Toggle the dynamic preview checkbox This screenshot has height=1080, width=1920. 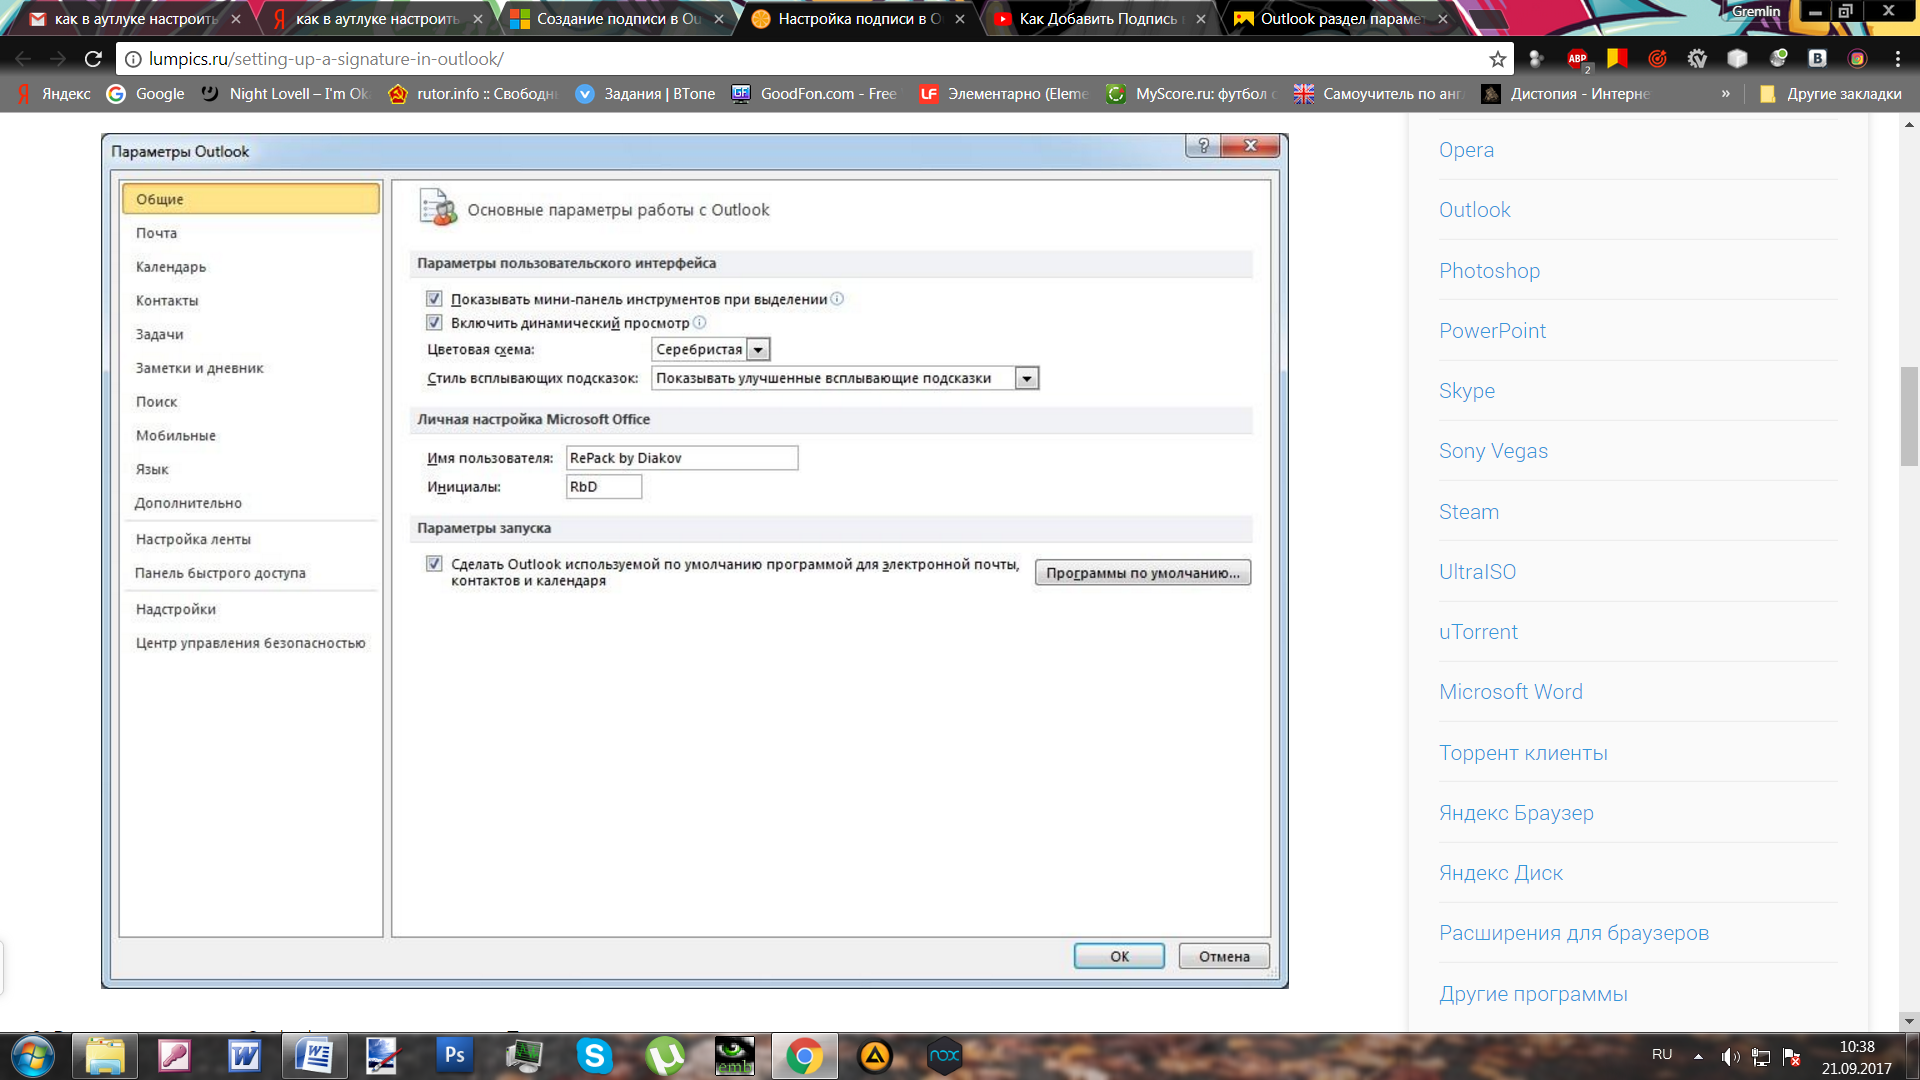434,323
